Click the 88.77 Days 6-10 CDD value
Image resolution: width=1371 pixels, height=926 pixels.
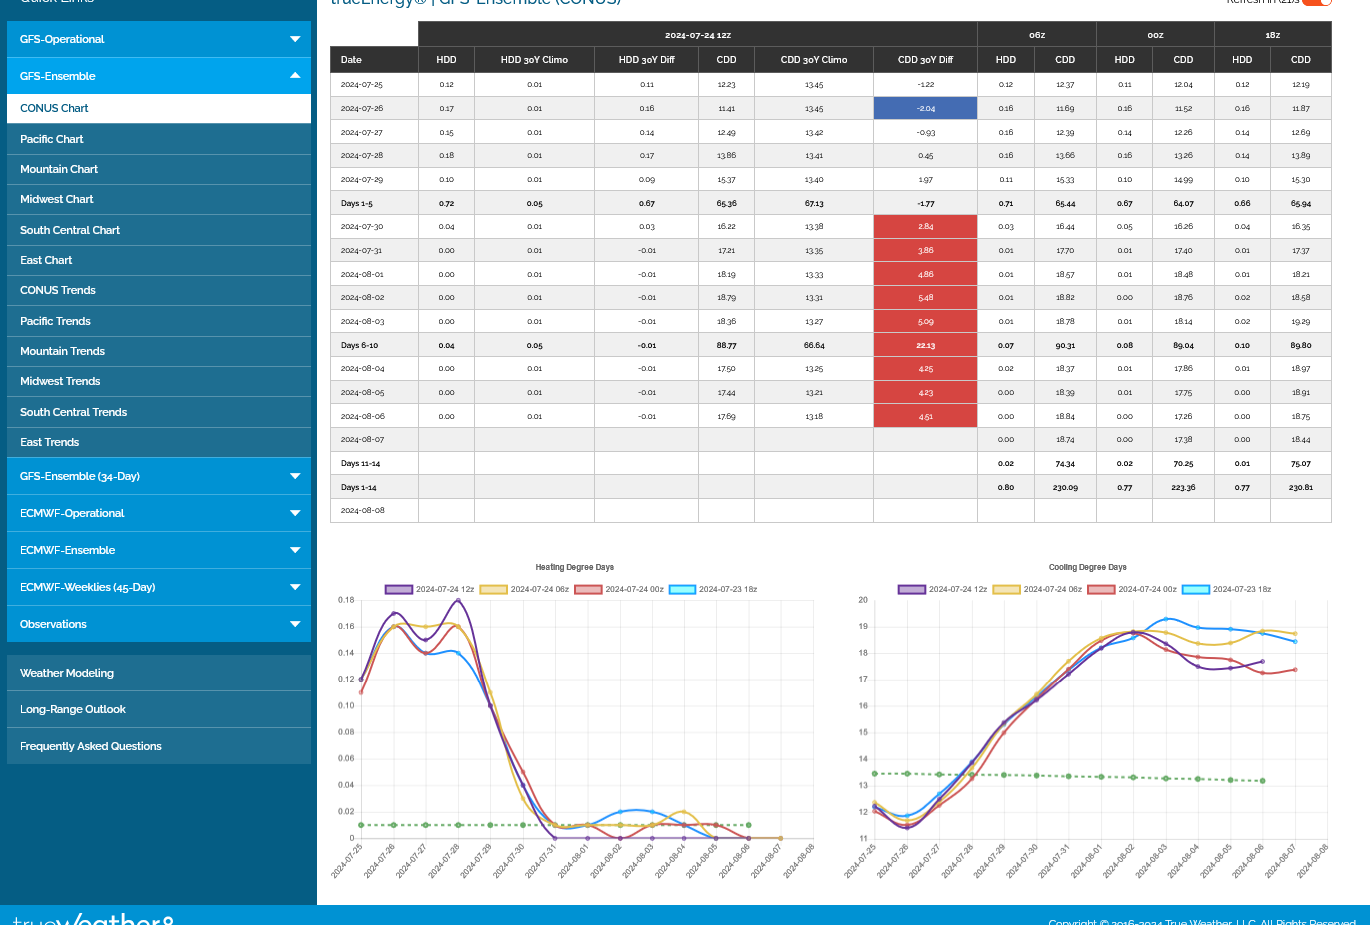(x=726, y=345)
